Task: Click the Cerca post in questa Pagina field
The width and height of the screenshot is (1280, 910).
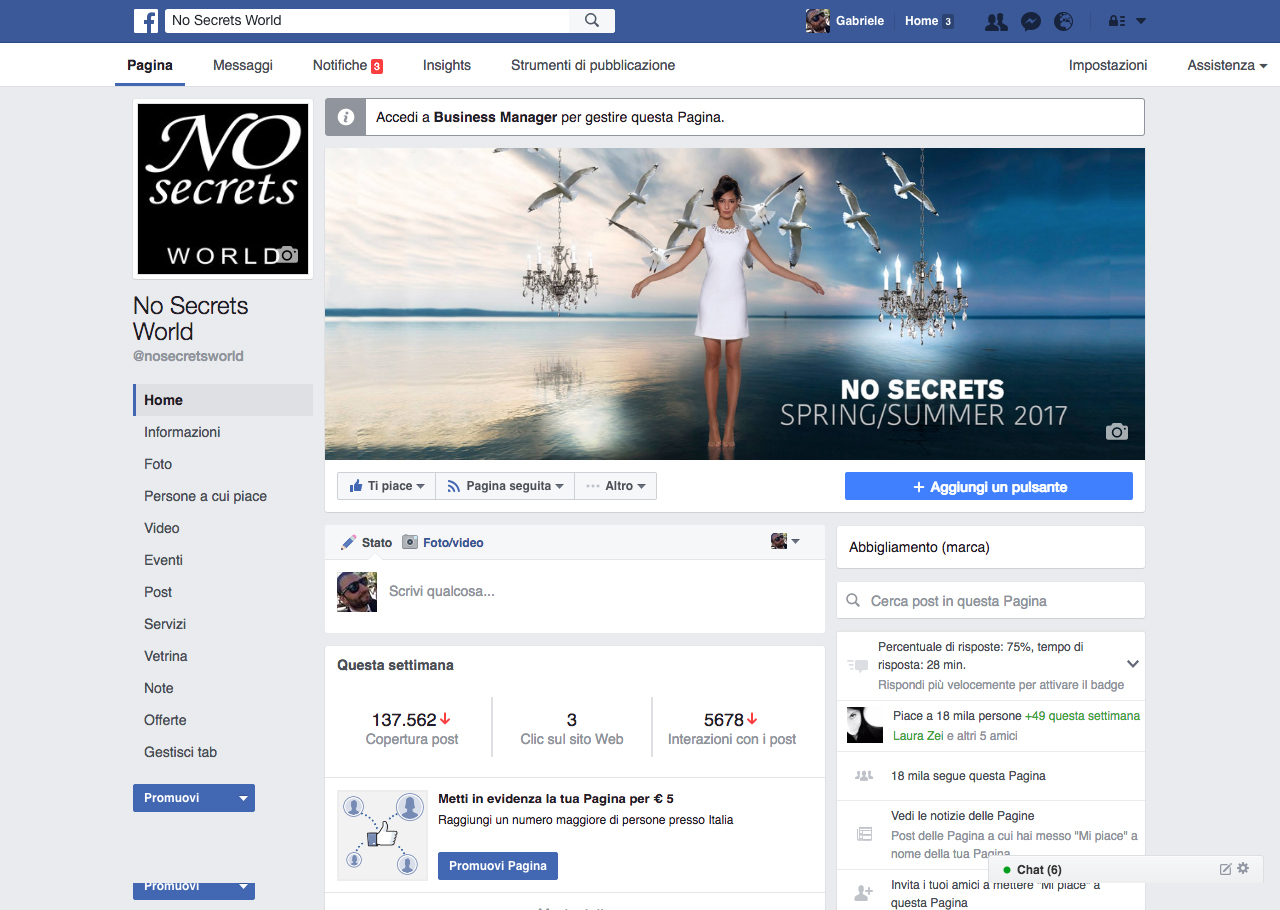Action: [991, 601]
